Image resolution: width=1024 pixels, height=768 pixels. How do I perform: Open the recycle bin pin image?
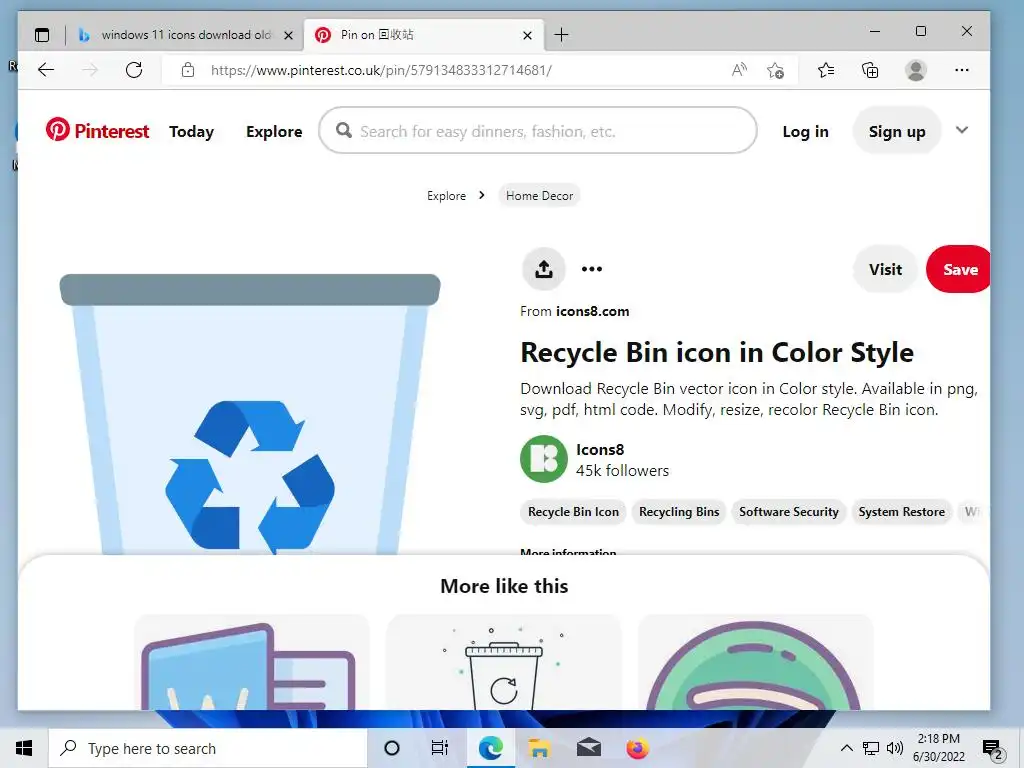250,414
